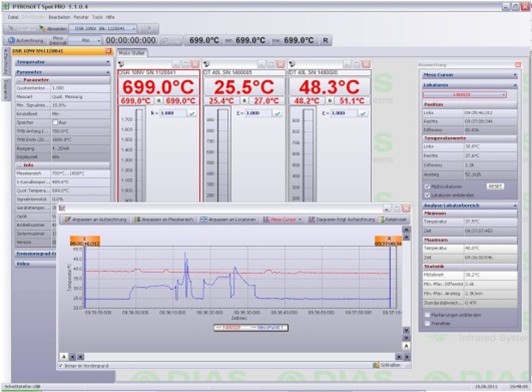The image size is (532, 392).
Task: Click the RESET button in Lokatoren
Action: point(495,186)
